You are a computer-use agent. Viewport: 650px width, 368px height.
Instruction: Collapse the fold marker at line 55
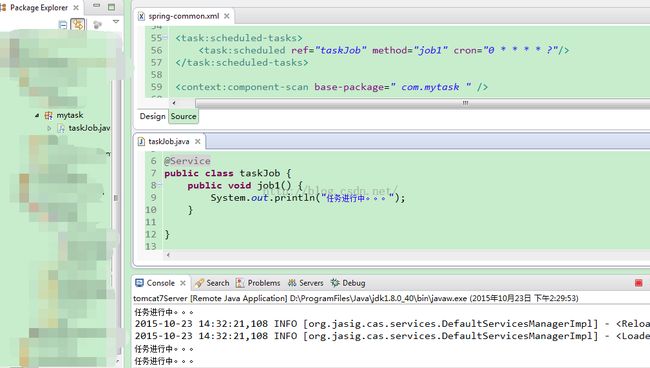[165, 38]
